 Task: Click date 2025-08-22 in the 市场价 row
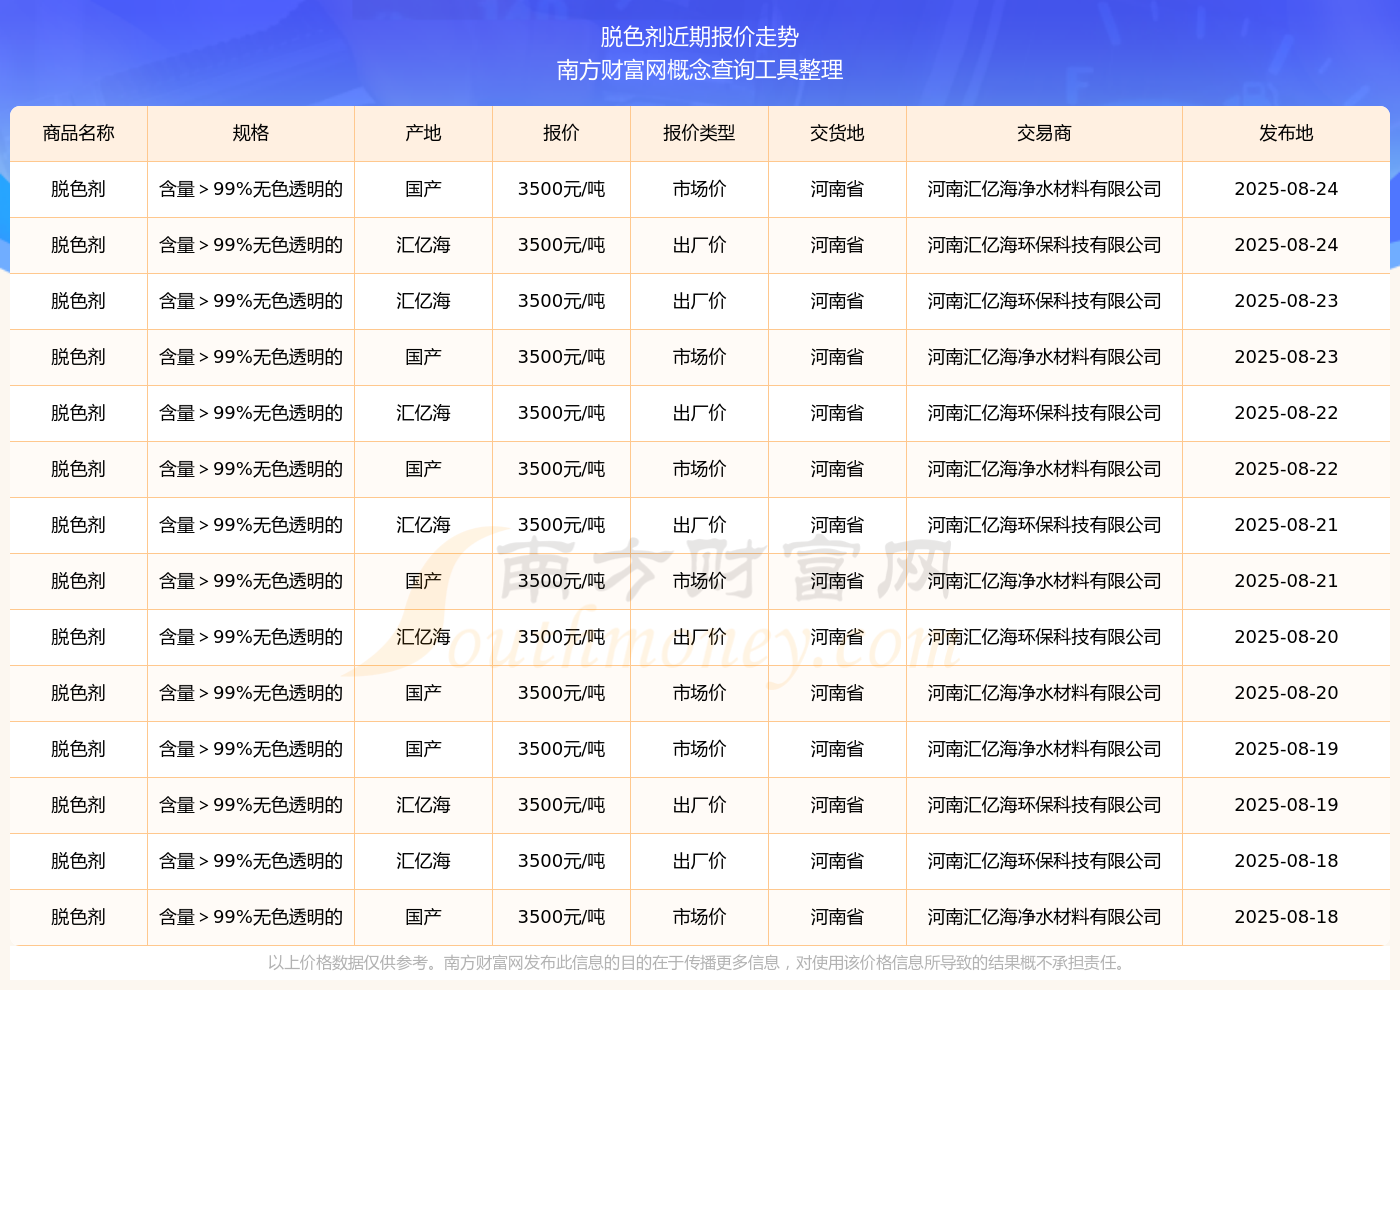point(1286,469)
